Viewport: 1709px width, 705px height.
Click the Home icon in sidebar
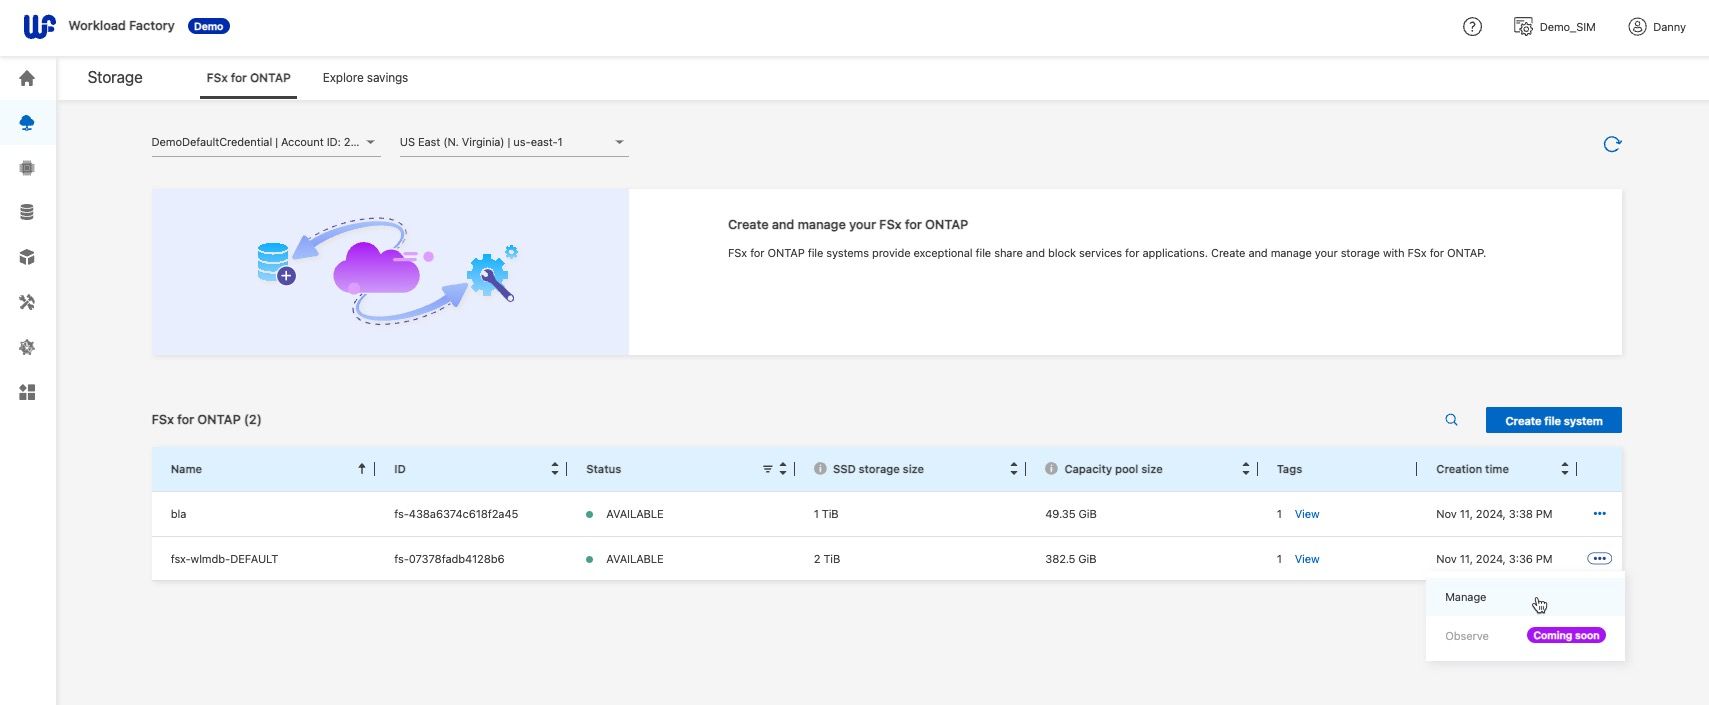tap(27, 78)
